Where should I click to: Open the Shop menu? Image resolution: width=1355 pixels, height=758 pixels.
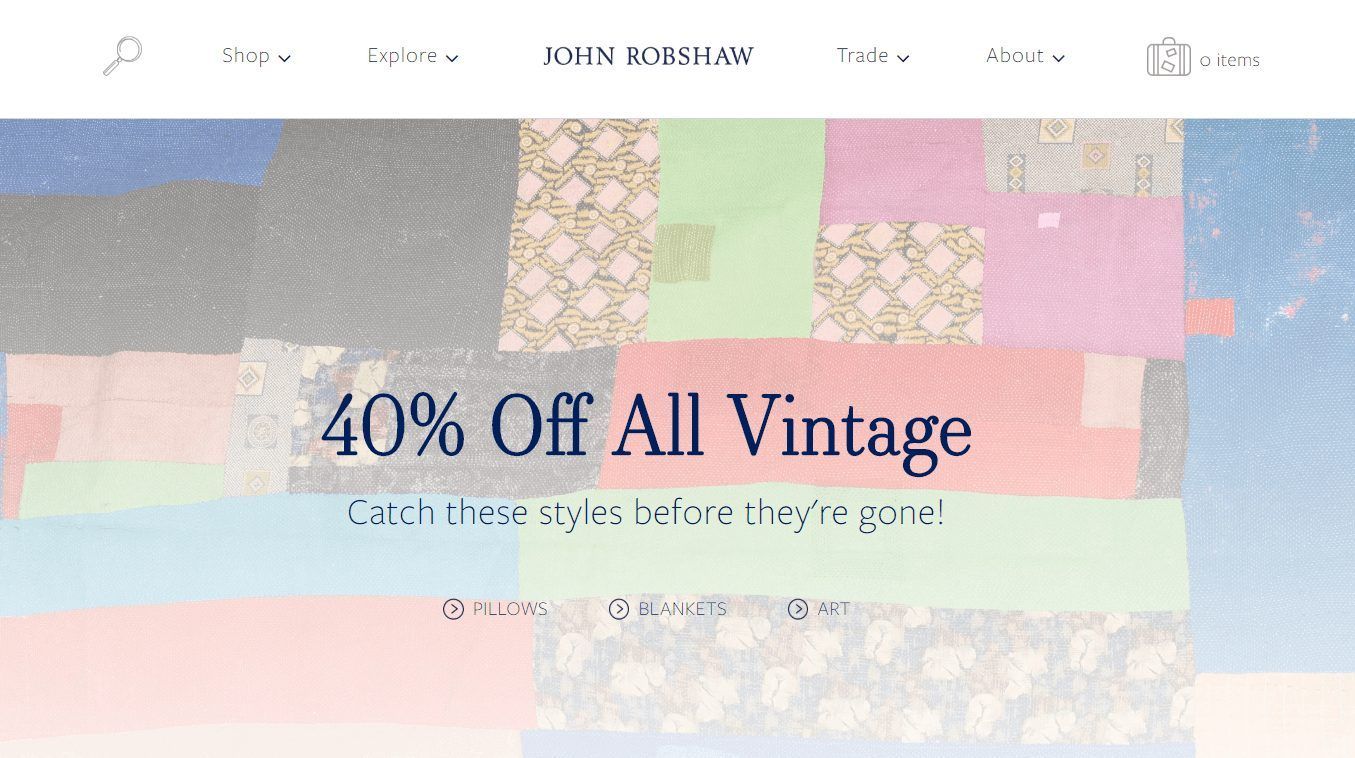pyautogui.click(x=246, y=55)
